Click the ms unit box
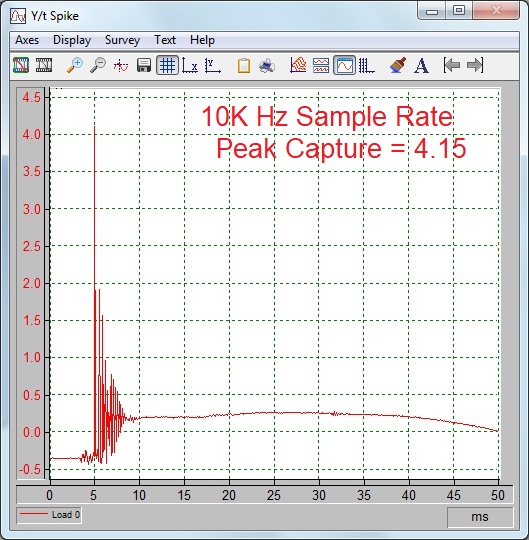529x540 pixels. [x=480, y=517]
